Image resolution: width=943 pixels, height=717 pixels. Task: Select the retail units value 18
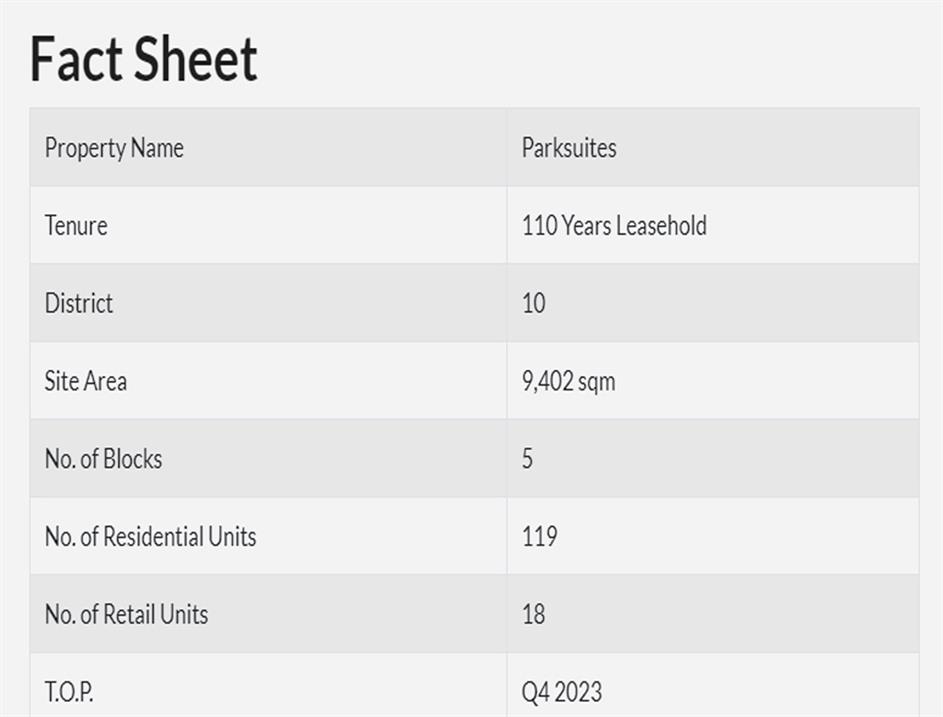(x=534, y=614)
